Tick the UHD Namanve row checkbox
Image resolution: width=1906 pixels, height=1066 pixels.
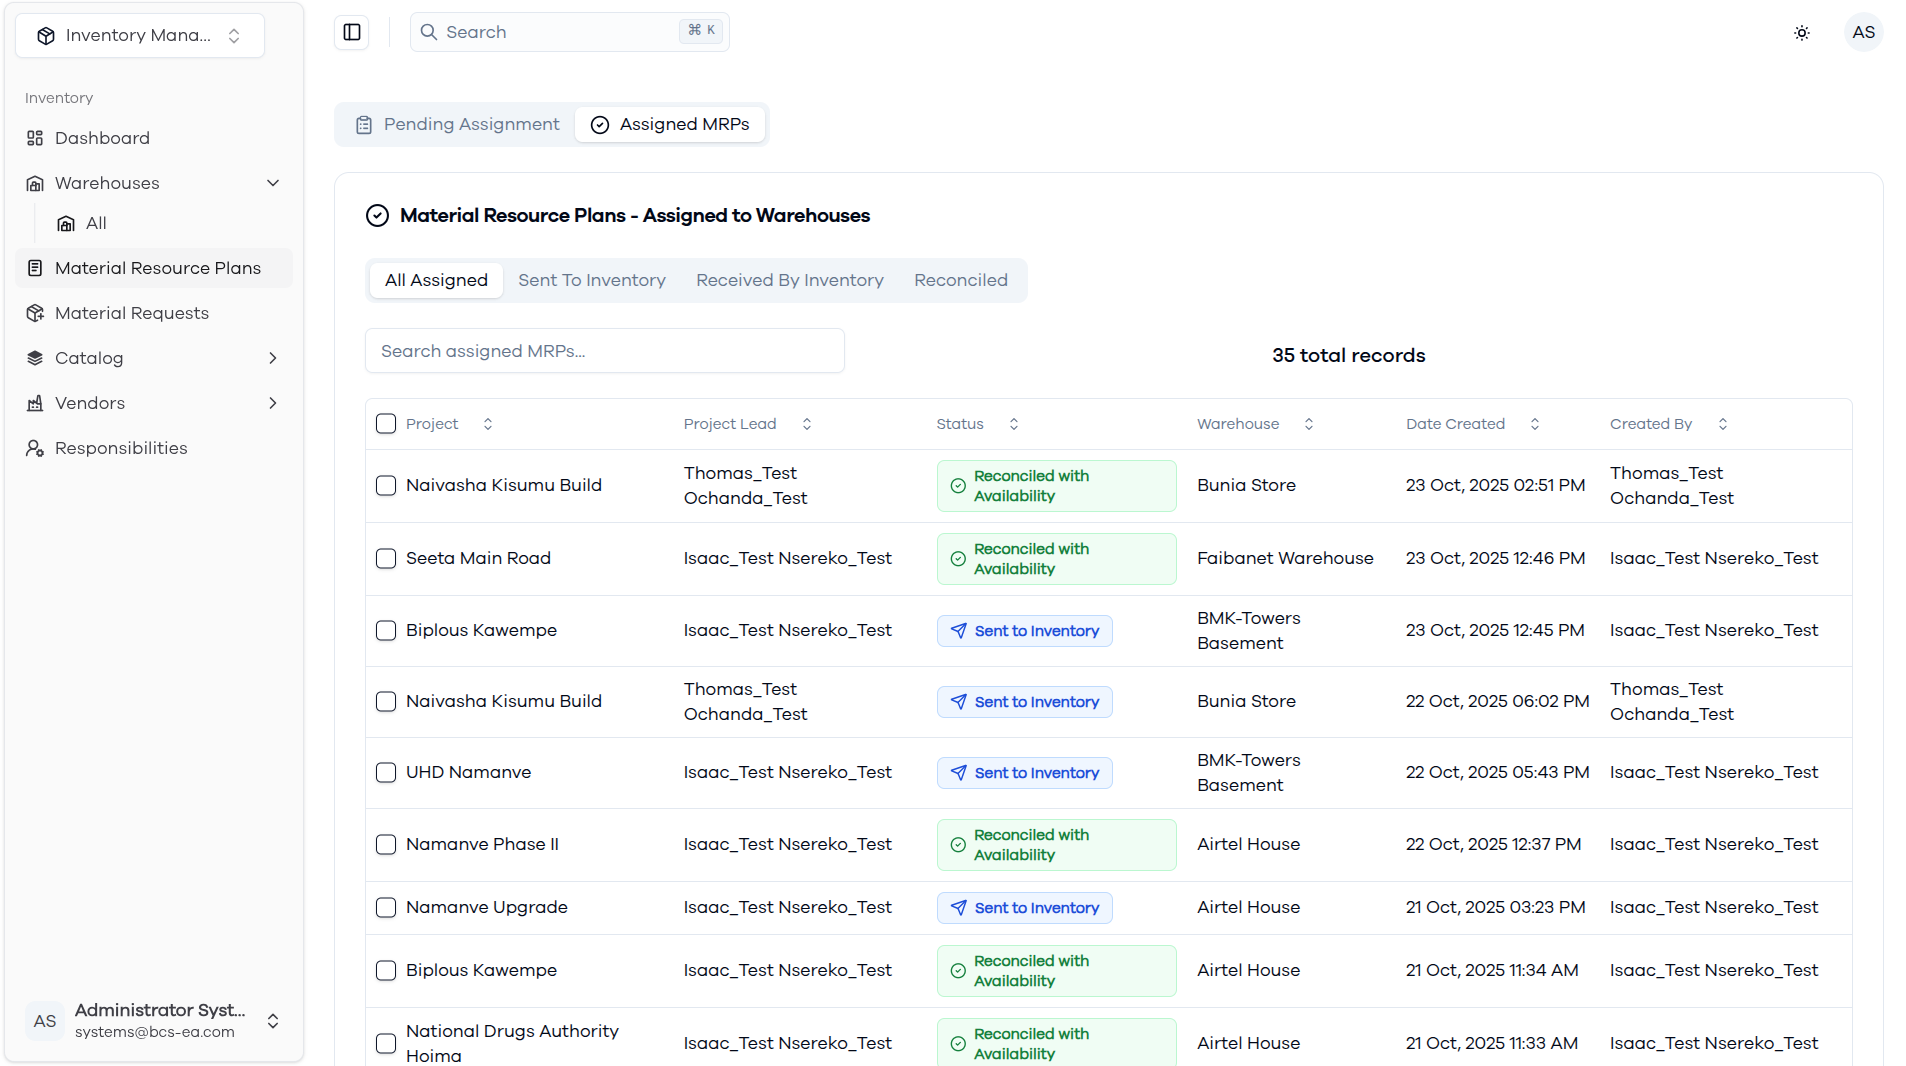(x=386, y=772)
